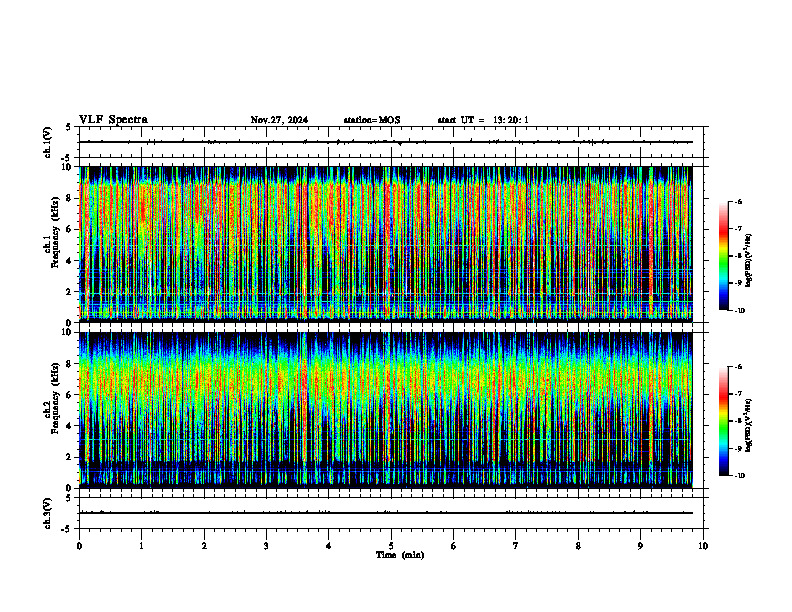Click the time-axis tick label "1"
Screen dimensions: 792x612
coord(141,546)
